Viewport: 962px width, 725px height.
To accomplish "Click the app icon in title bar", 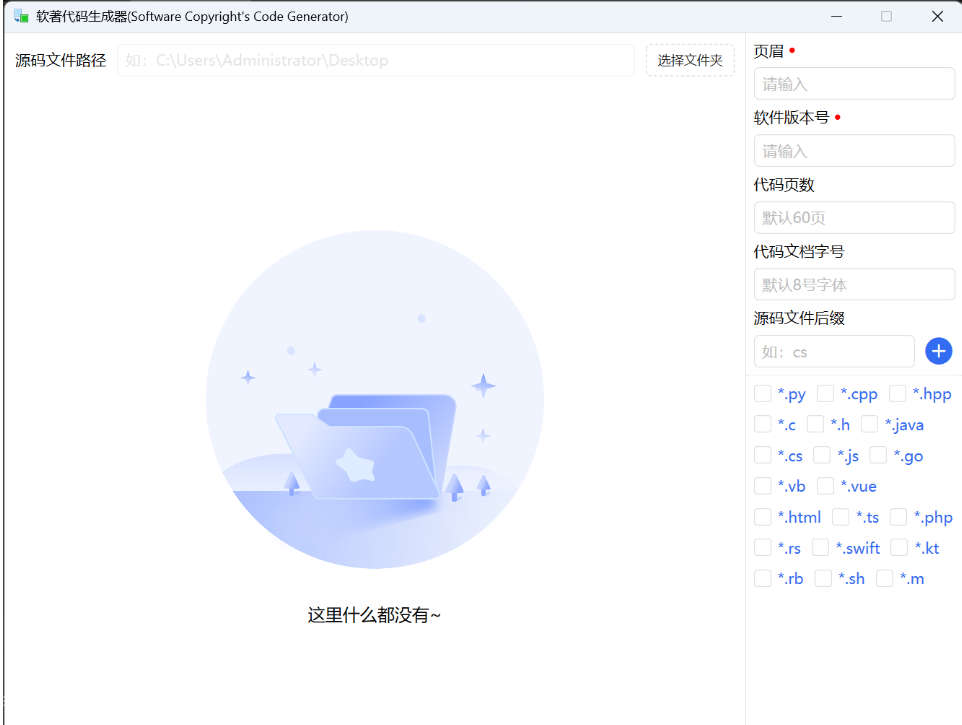I will 21,16.
